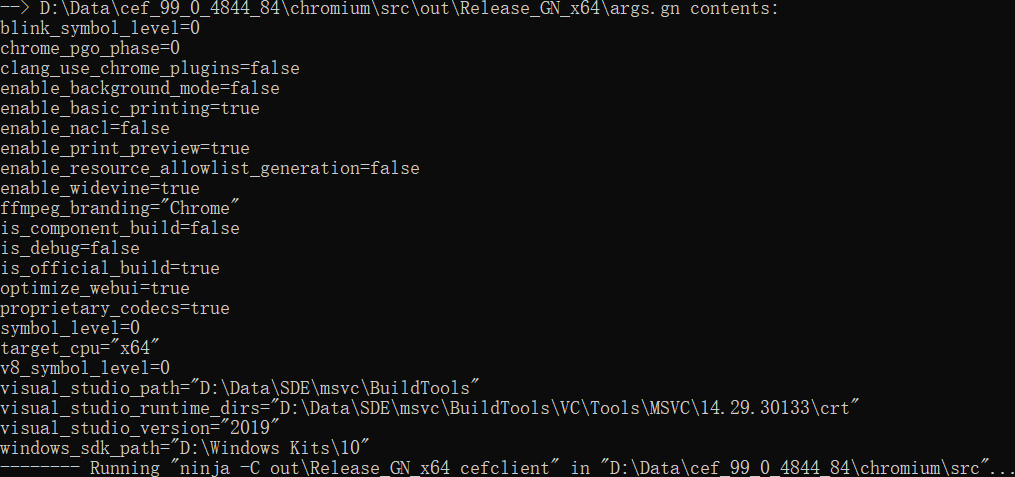The image size is (1015, 477).
Task: Click the chrome_pgo_phase=0 line
Action: [90, 48]
